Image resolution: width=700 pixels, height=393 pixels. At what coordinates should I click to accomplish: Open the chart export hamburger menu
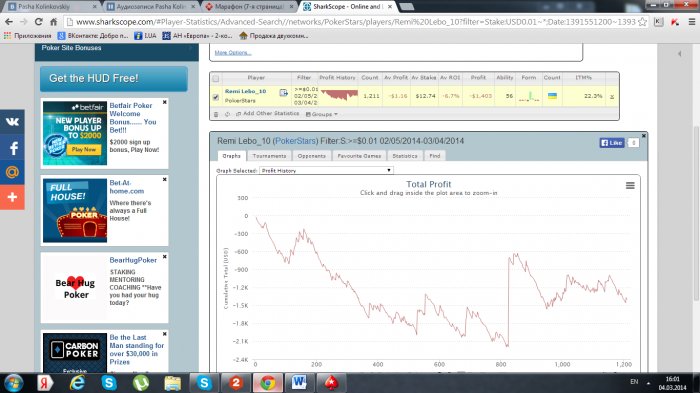click(x=630, y=185)
